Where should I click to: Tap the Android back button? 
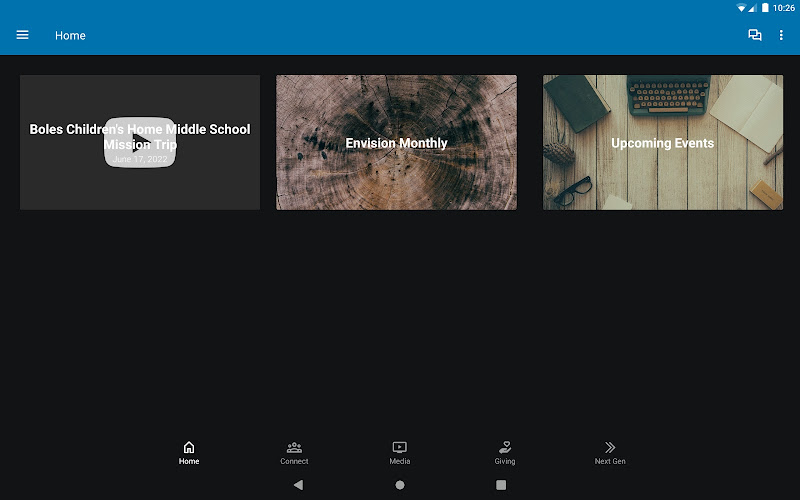click(x=298, y=485)
